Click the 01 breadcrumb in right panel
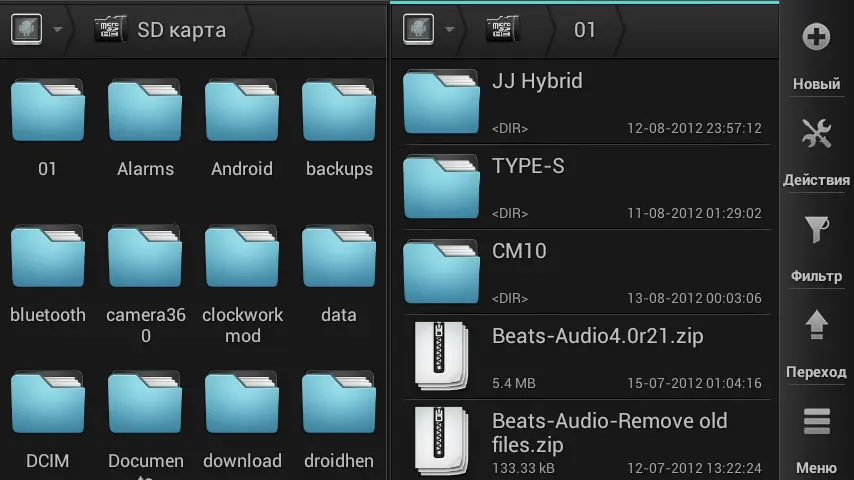 click(585, 30)
